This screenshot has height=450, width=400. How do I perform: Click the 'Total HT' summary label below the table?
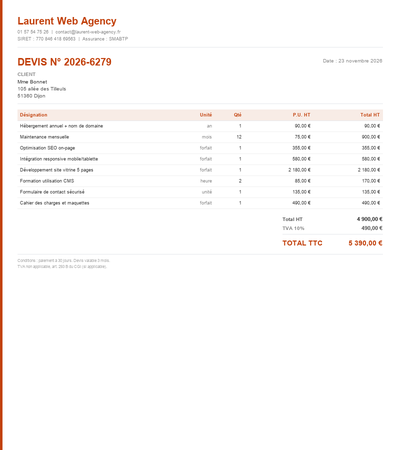pyautogui.click(x=292, y=219)
